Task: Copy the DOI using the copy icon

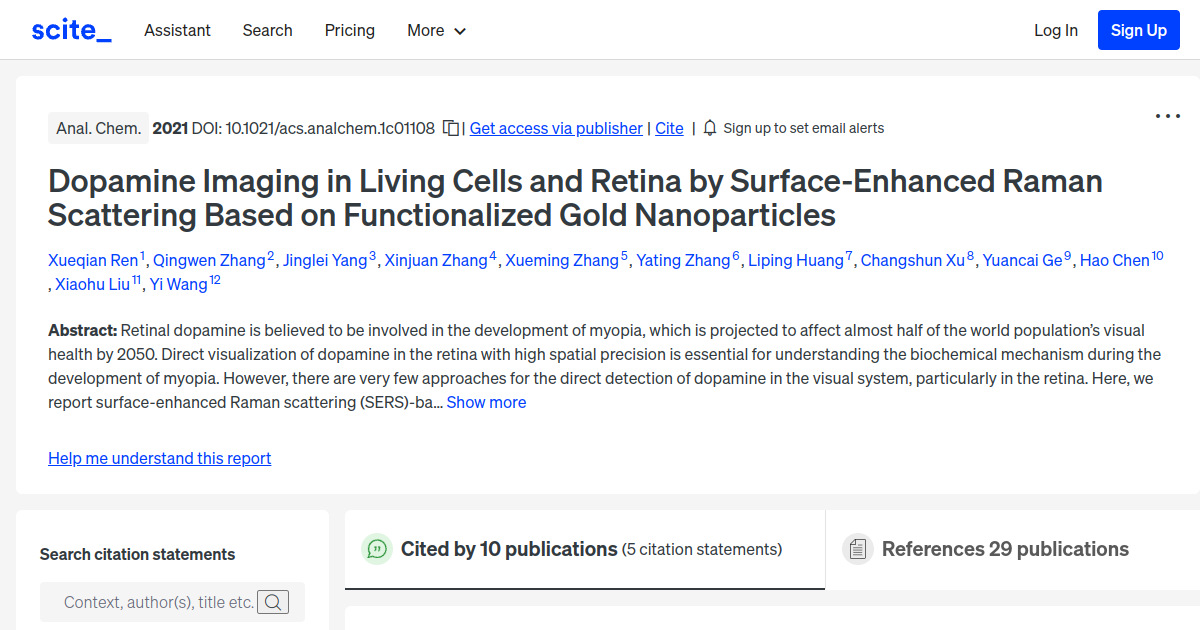Action: 450,128
